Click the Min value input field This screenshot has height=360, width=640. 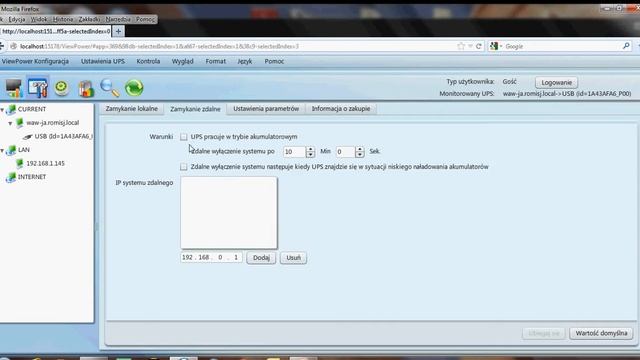(x=294, y=152)
